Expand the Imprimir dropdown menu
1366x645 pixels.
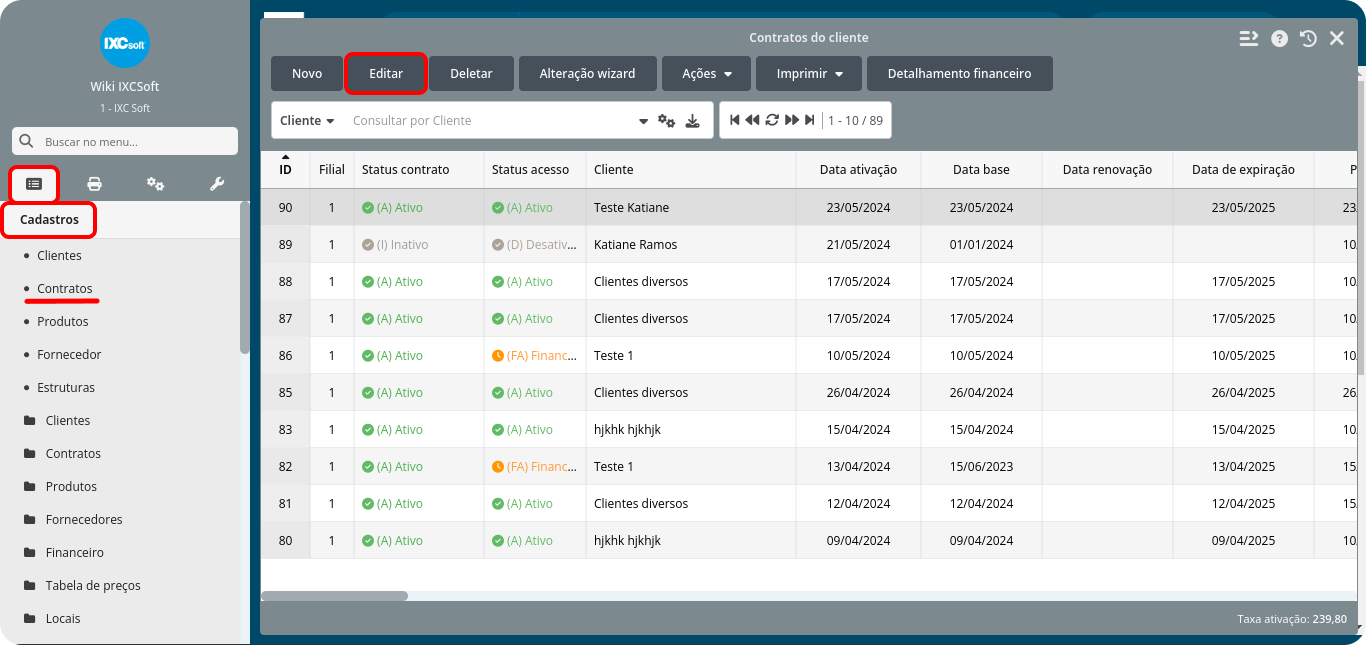pyautogui.click(x=810, y=74)
